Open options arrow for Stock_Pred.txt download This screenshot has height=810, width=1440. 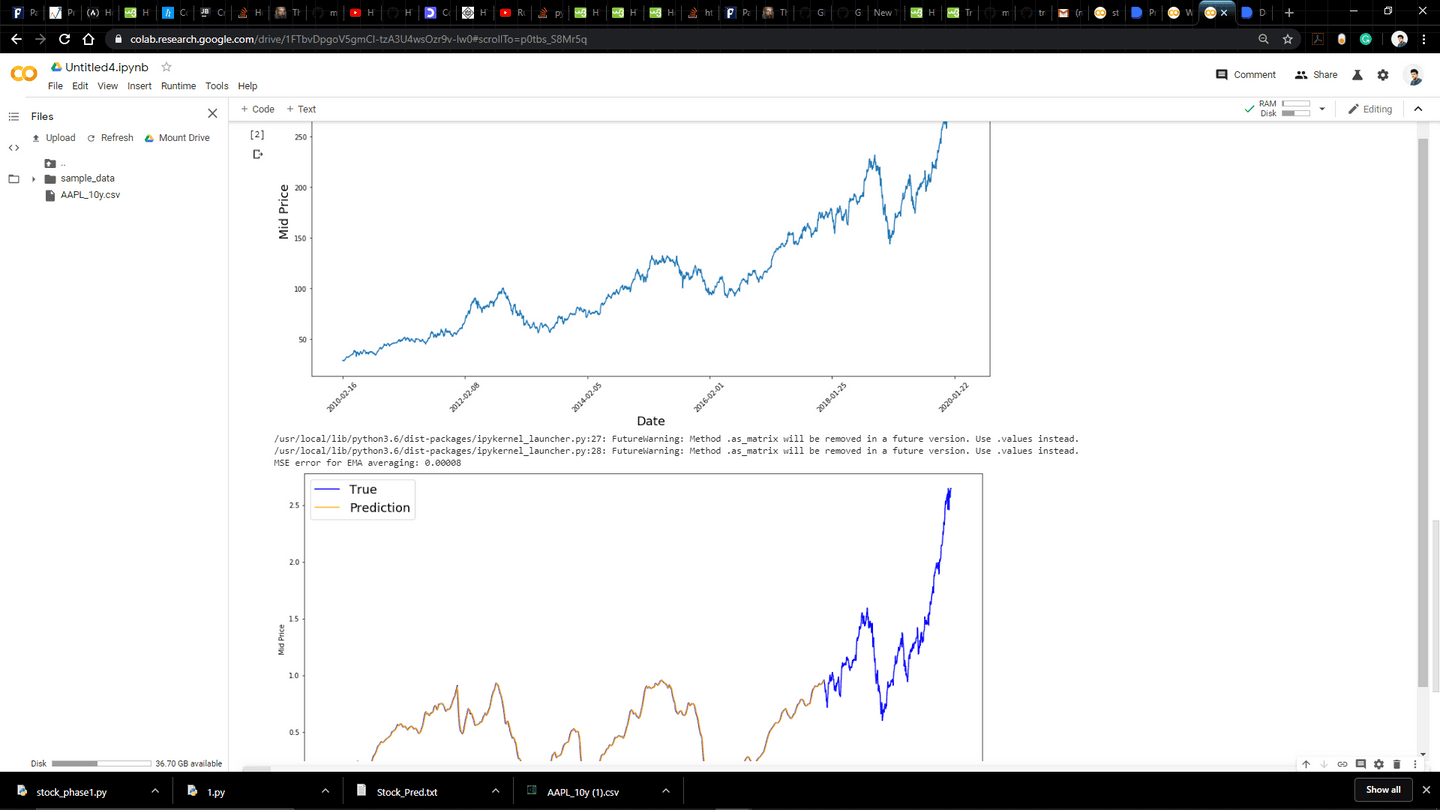(495, 792)
